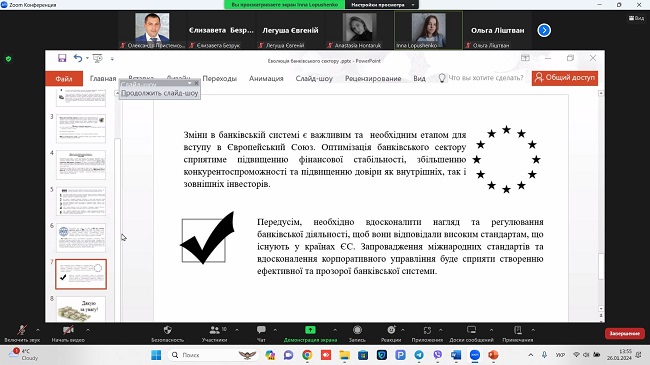Switch to the Переходы ribbon tab
This screenshot has height=365, width=650.
(x=219, y=78)
